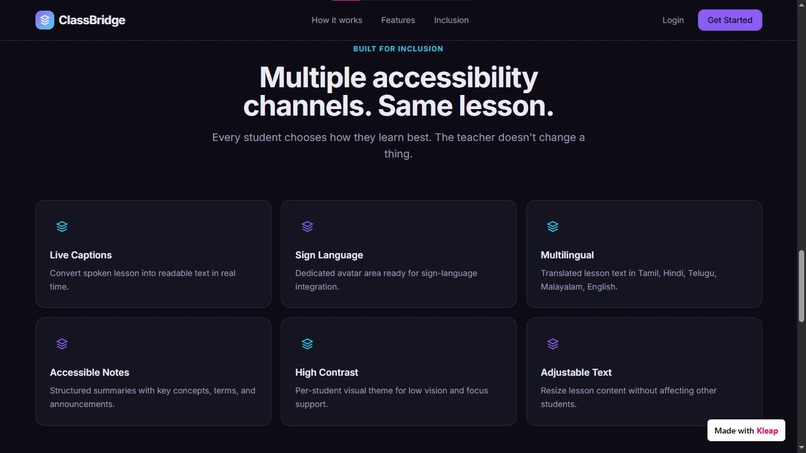Click the ClassBridge logo icon
This screenshot has width=806, height=453.
[45, 20]
